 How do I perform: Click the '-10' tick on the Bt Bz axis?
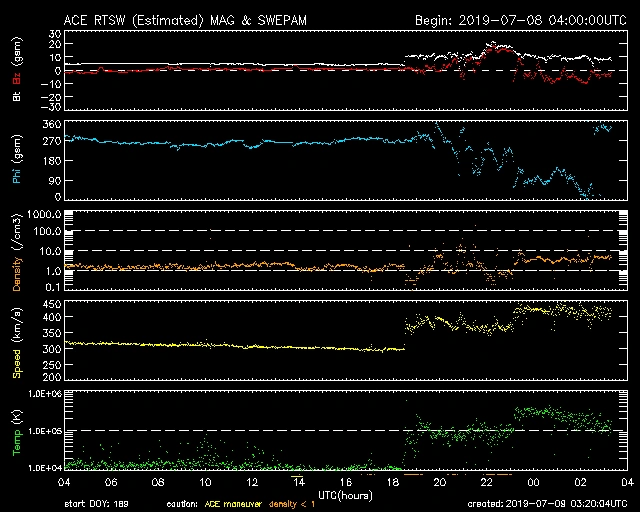[51, 84]
